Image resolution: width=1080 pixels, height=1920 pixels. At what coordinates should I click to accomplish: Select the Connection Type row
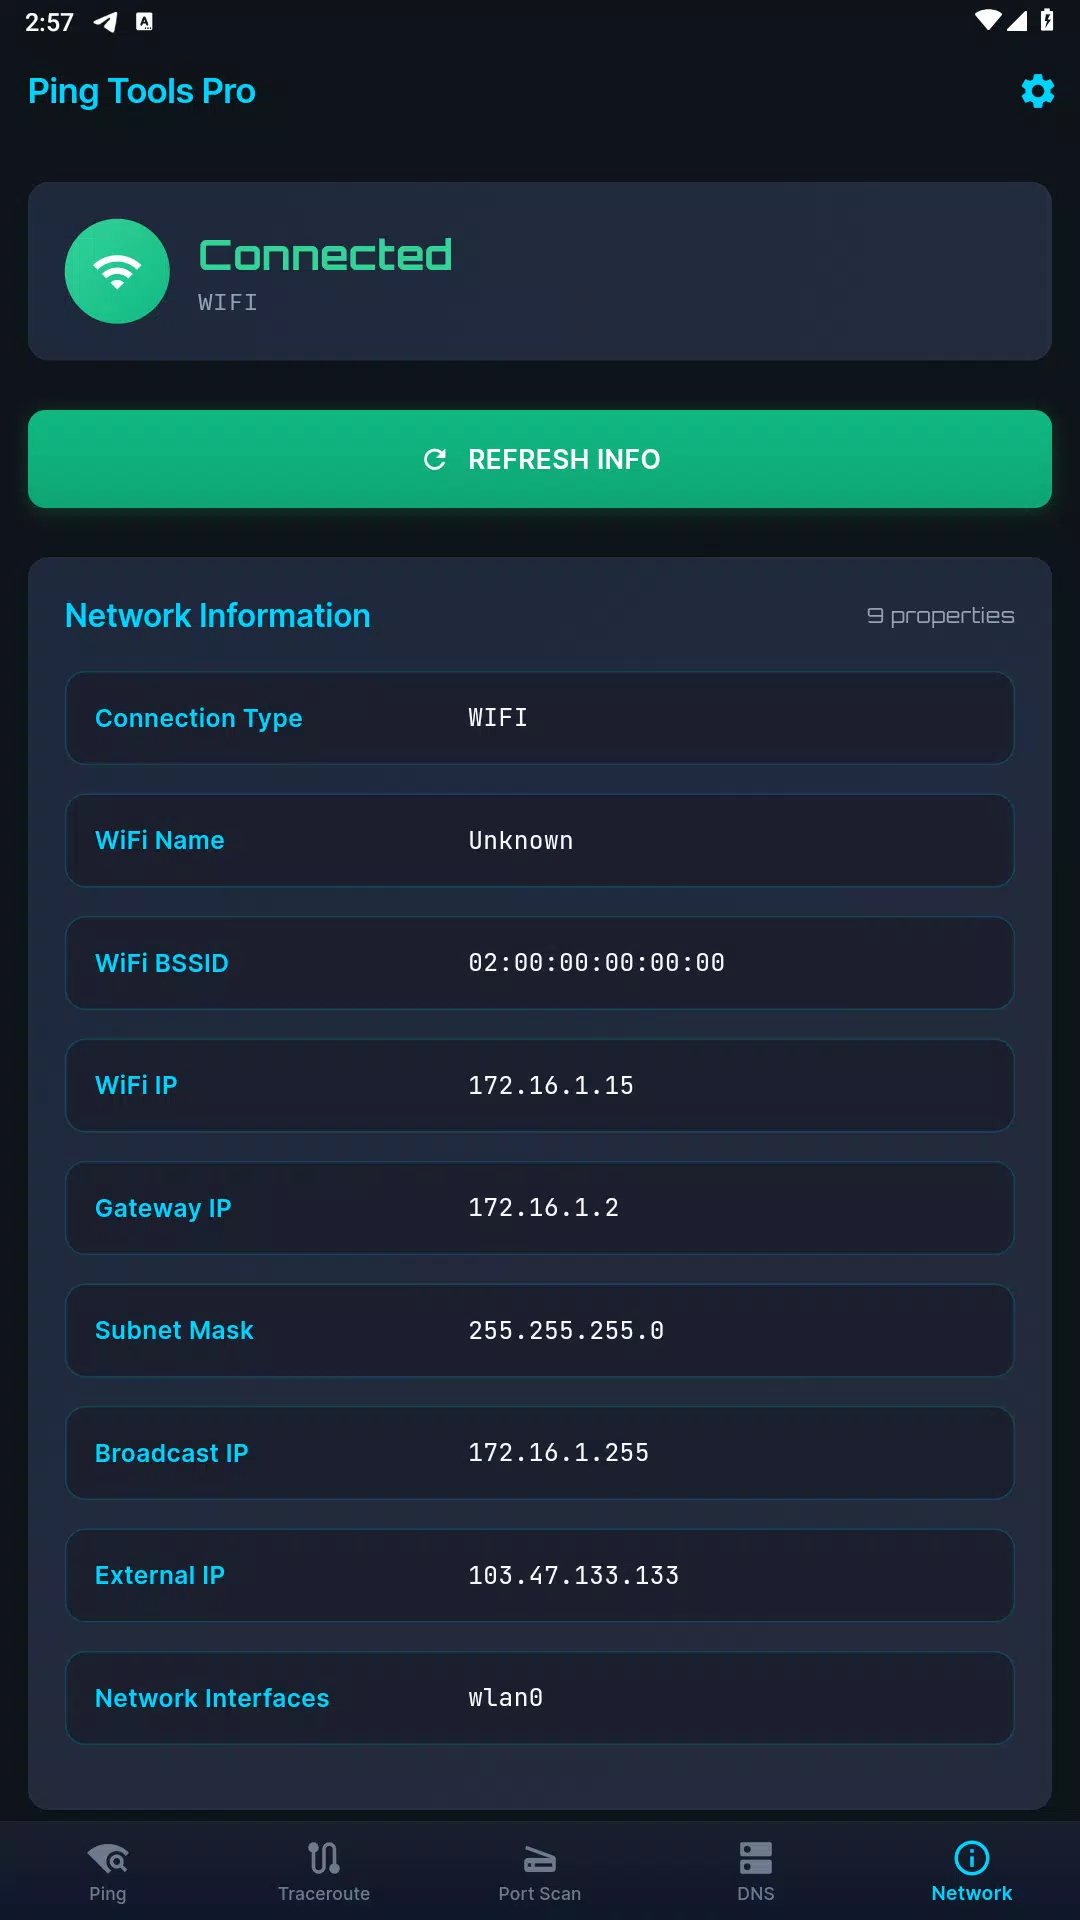coord(540,718)
